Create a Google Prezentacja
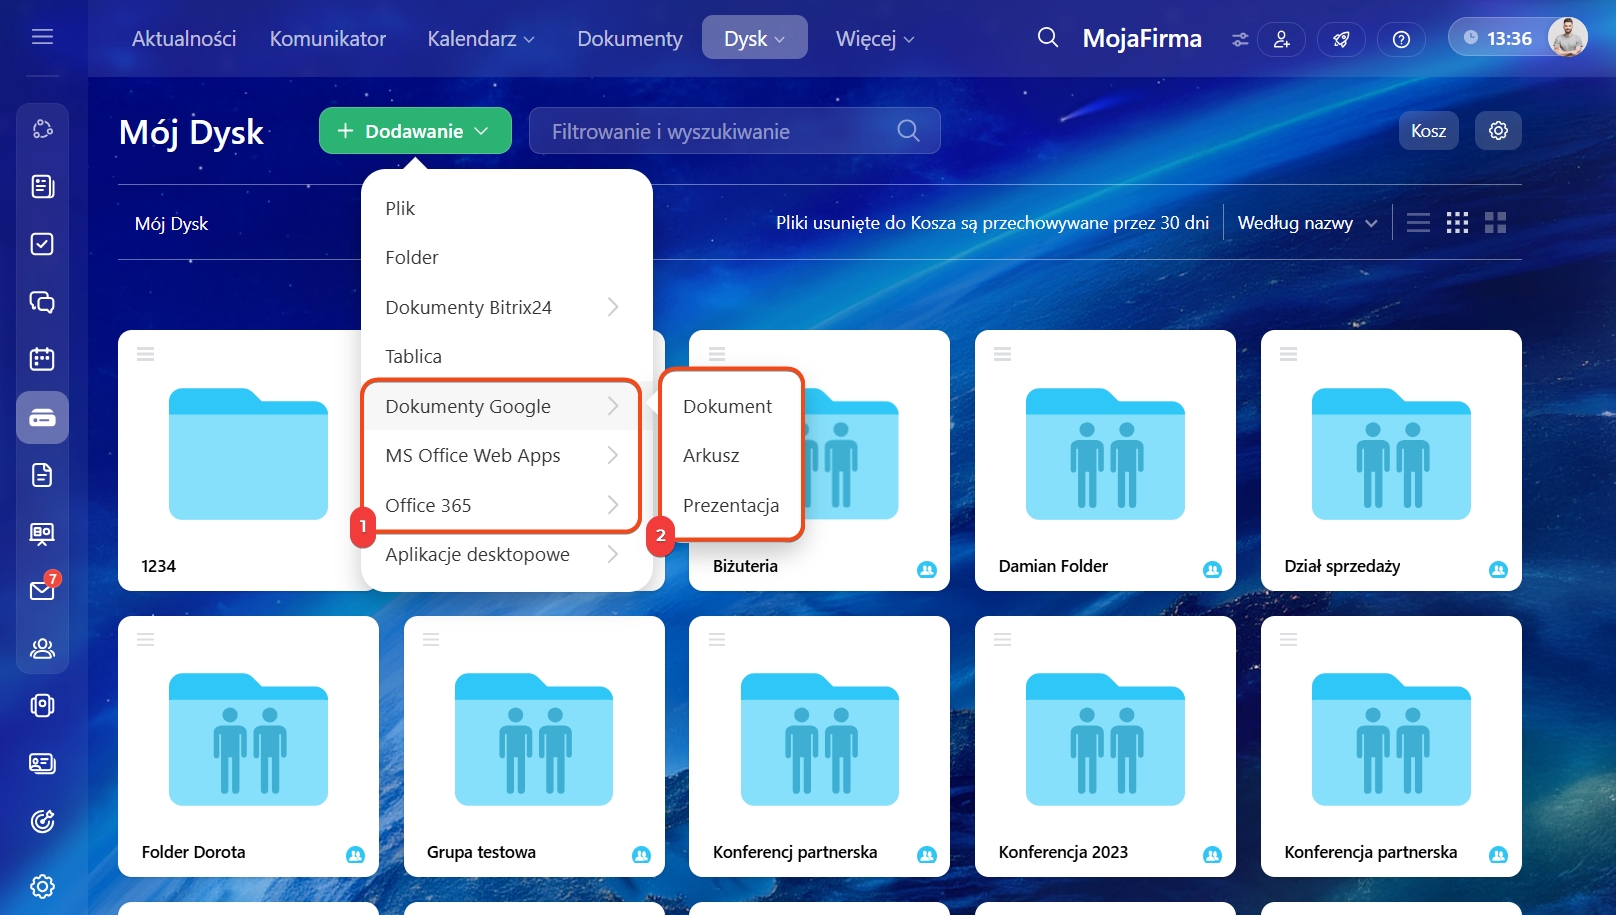1616x915 pixels. pyautogui.click(x=731, y=505)
